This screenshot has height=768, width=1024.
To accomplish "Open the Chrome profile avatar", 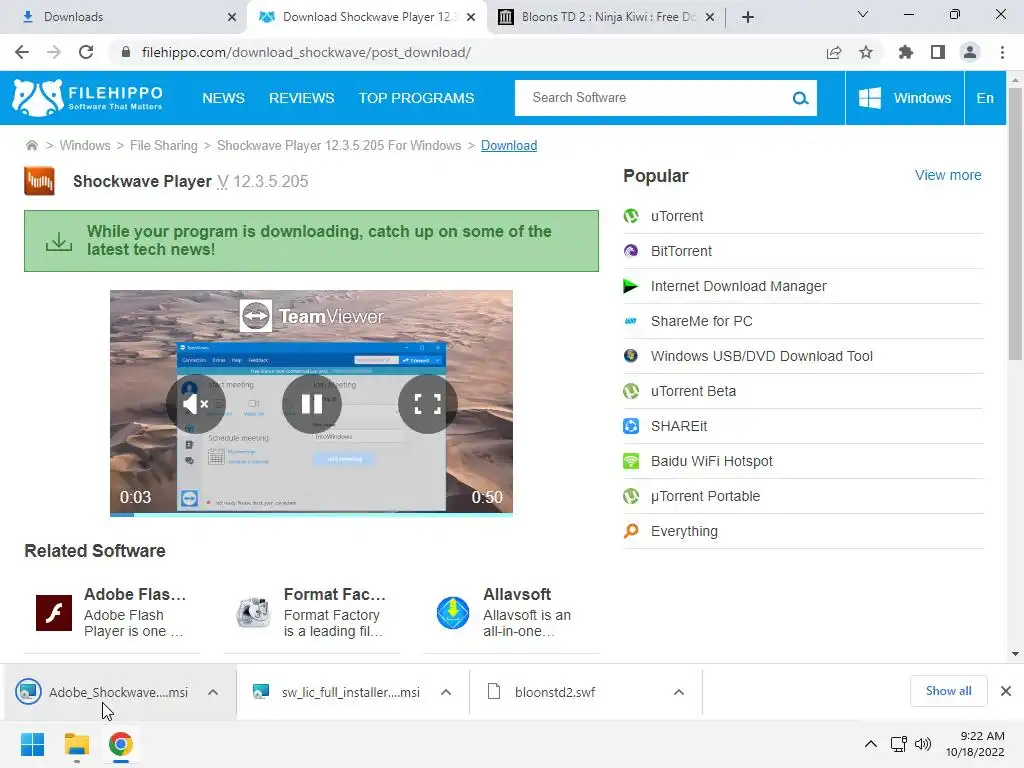I will click(x=970, y=52).
